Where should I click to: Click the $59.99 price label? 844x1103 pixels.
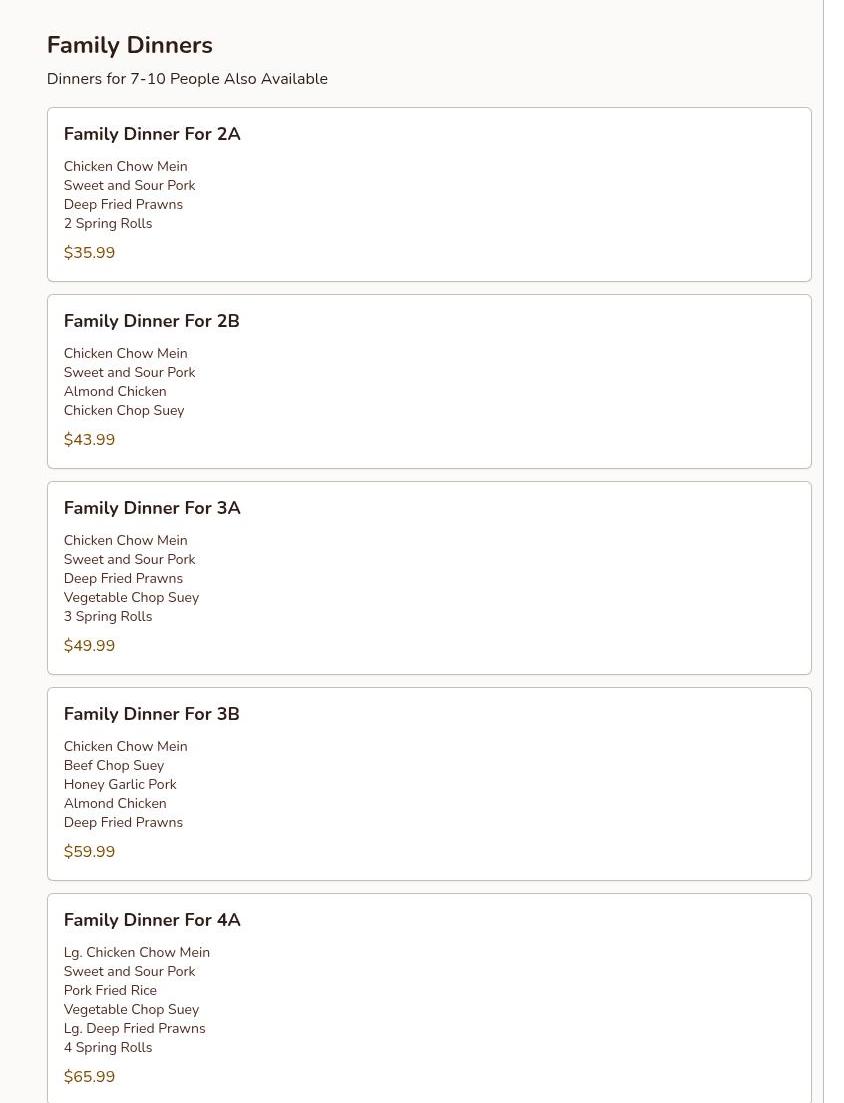(89, 852)
